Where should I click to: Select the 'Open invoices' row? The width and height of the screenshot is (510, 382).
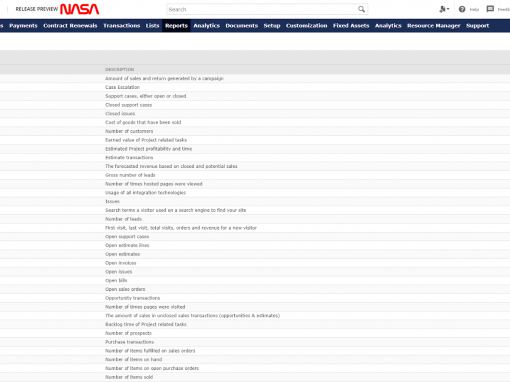click(255, 263)
